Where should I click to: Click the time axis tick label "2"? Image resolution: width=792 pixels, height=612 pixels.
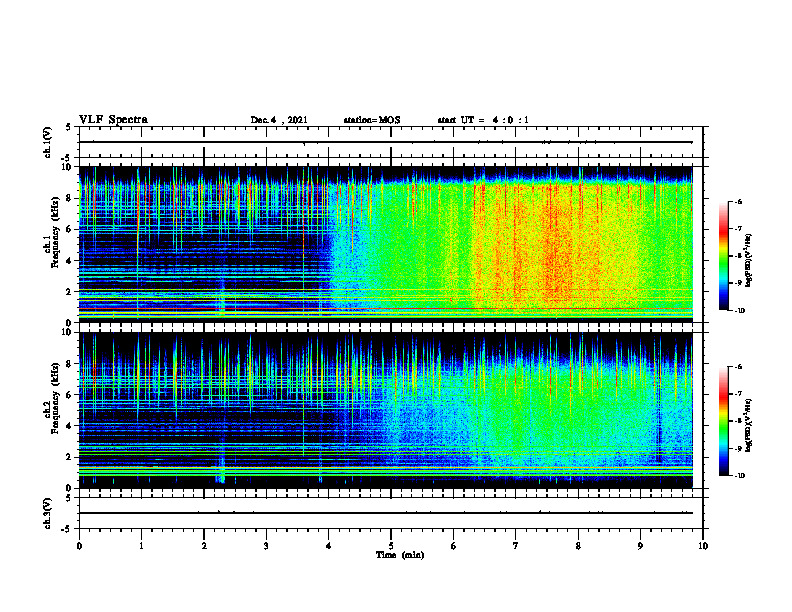pos(204,546)
